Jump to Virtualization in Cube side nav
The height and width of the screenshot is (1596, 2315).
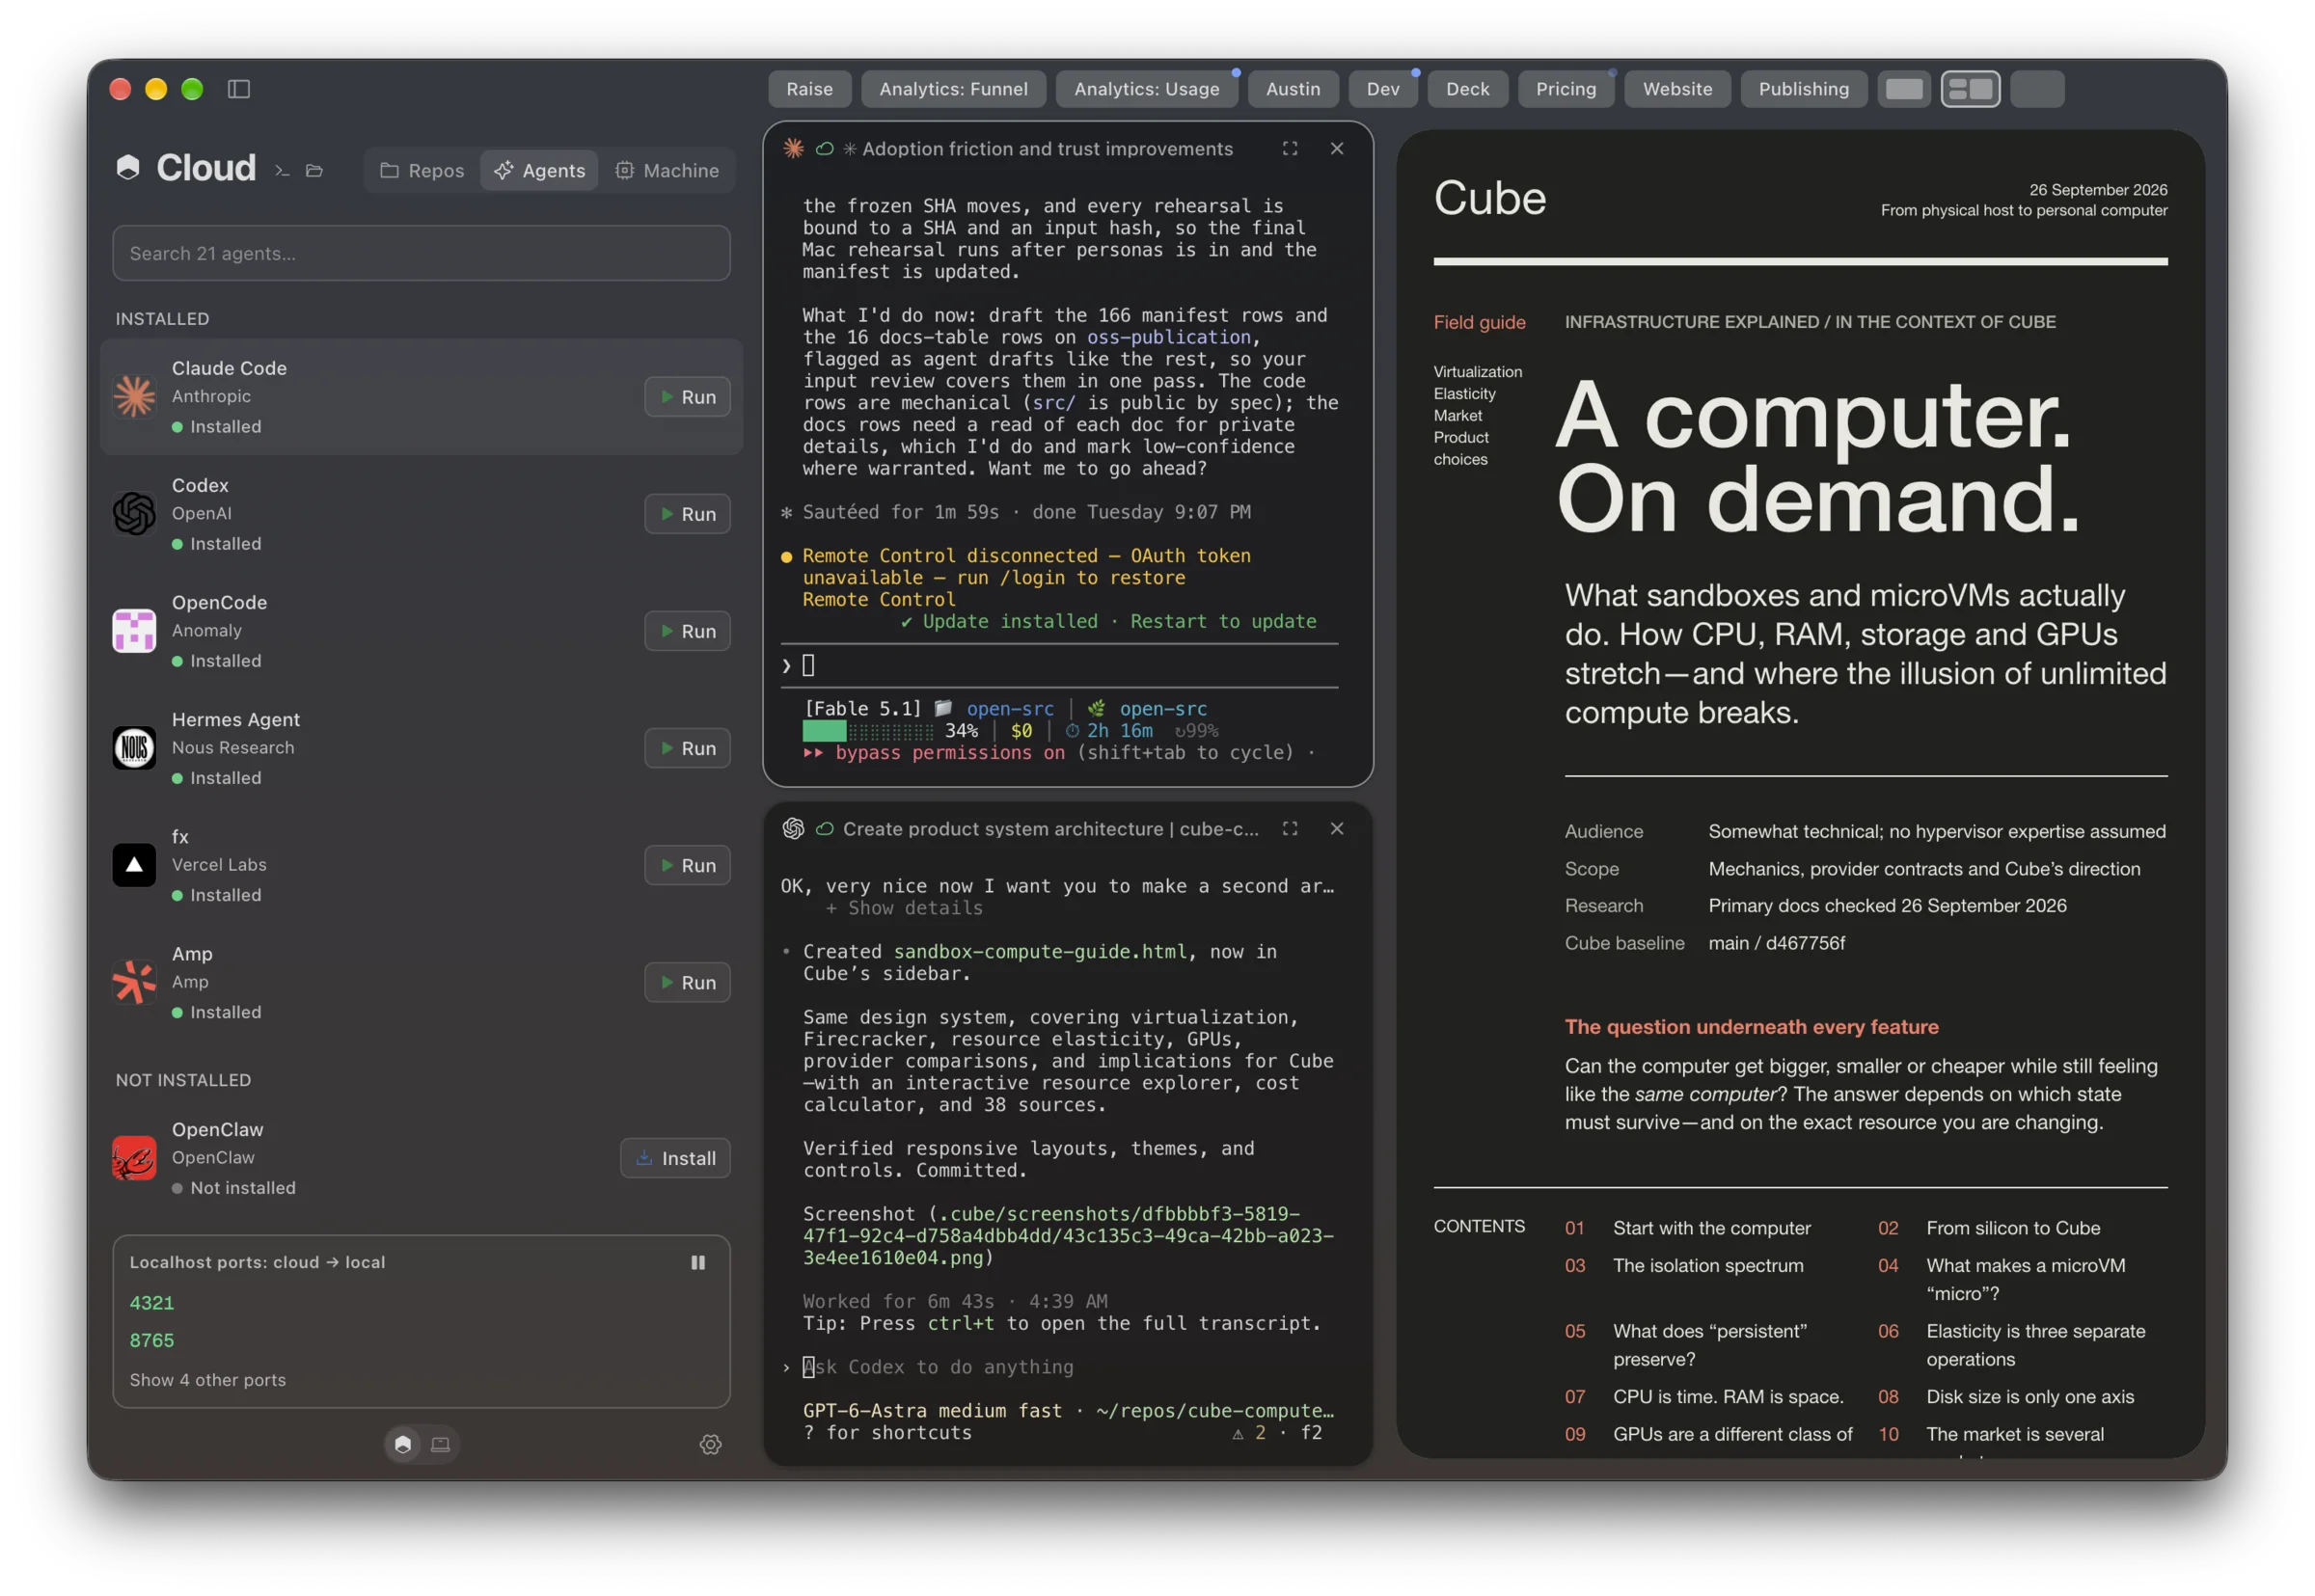pos(1477,371)
